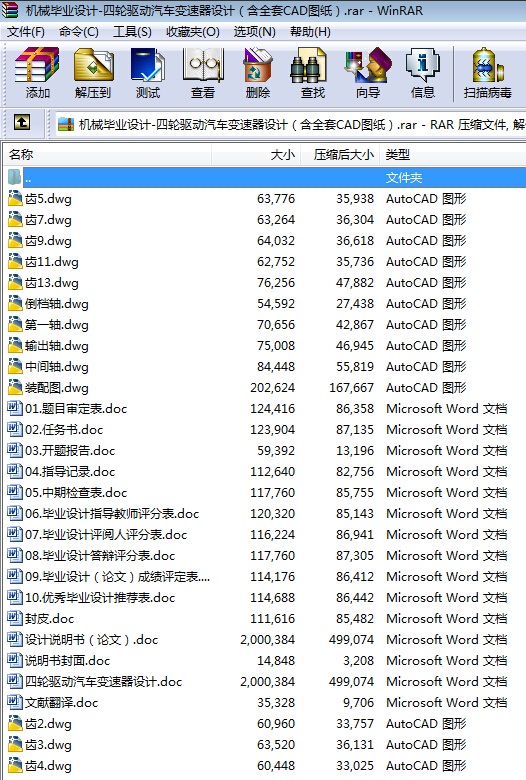This screenshot has height=780, width=526.
Task: Sort by the 大小 column header
Action: click(x=256, y=155)
